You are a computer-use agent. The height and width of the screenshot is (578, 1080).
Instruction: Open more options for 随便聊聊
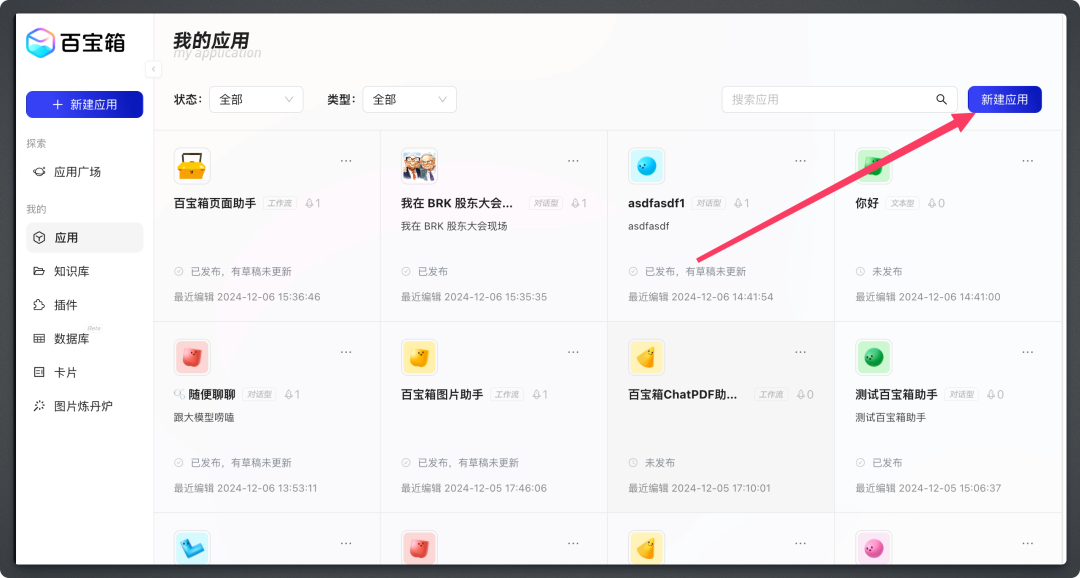346,353
